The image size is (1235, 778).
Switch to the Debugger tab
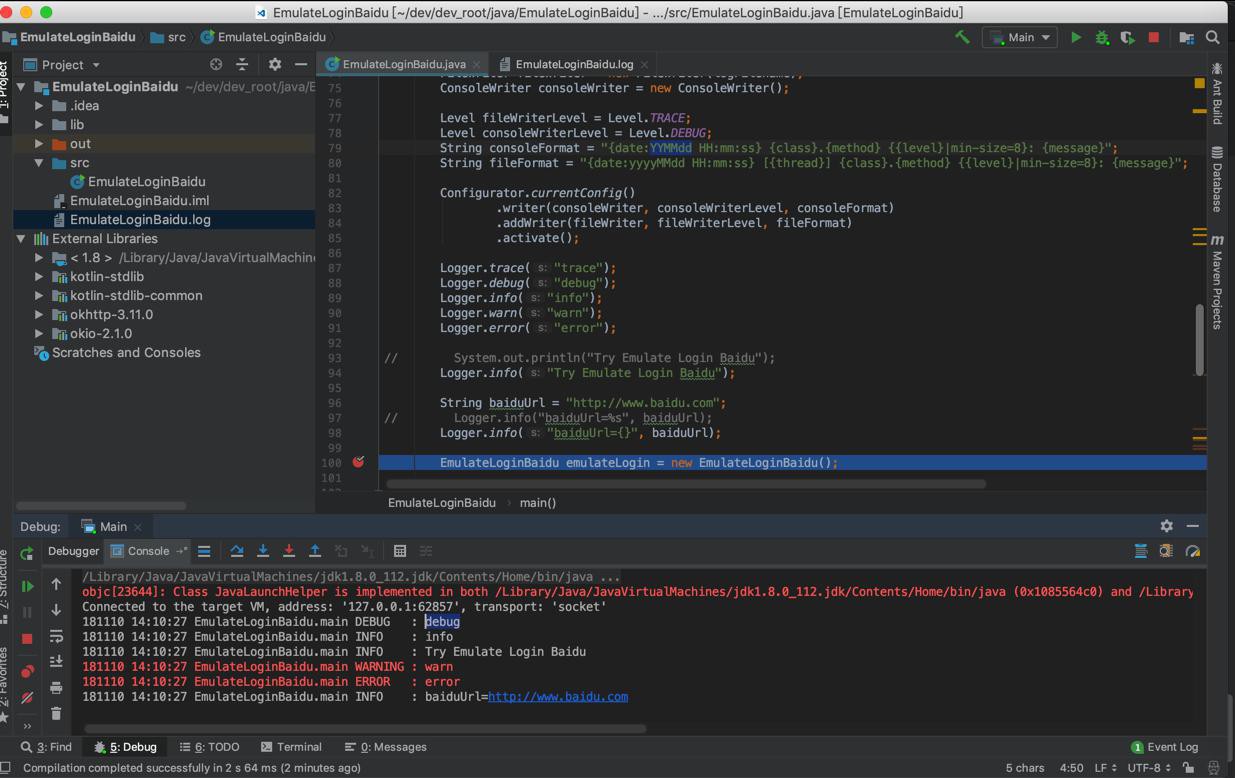[x=73, y=551]
